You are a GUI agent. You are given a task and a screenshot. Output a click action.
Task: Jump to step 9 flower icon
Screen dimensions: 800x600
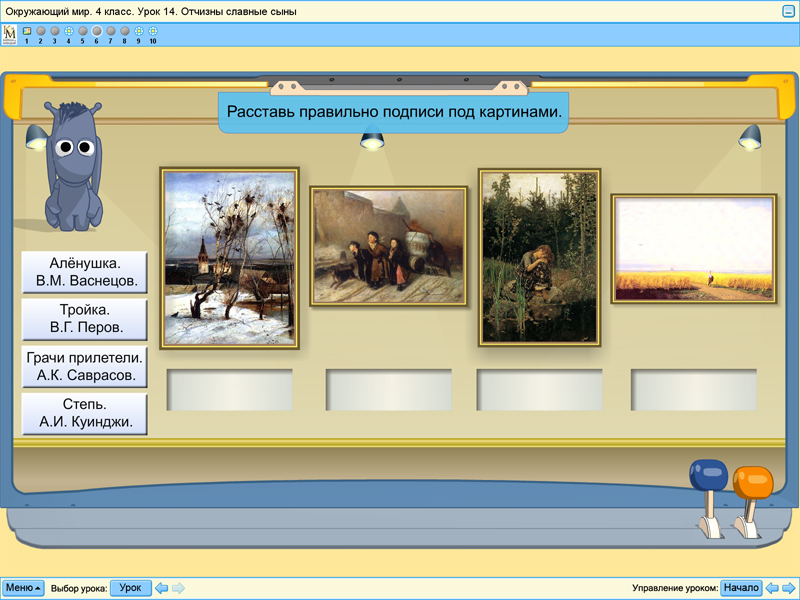point(139,31)
